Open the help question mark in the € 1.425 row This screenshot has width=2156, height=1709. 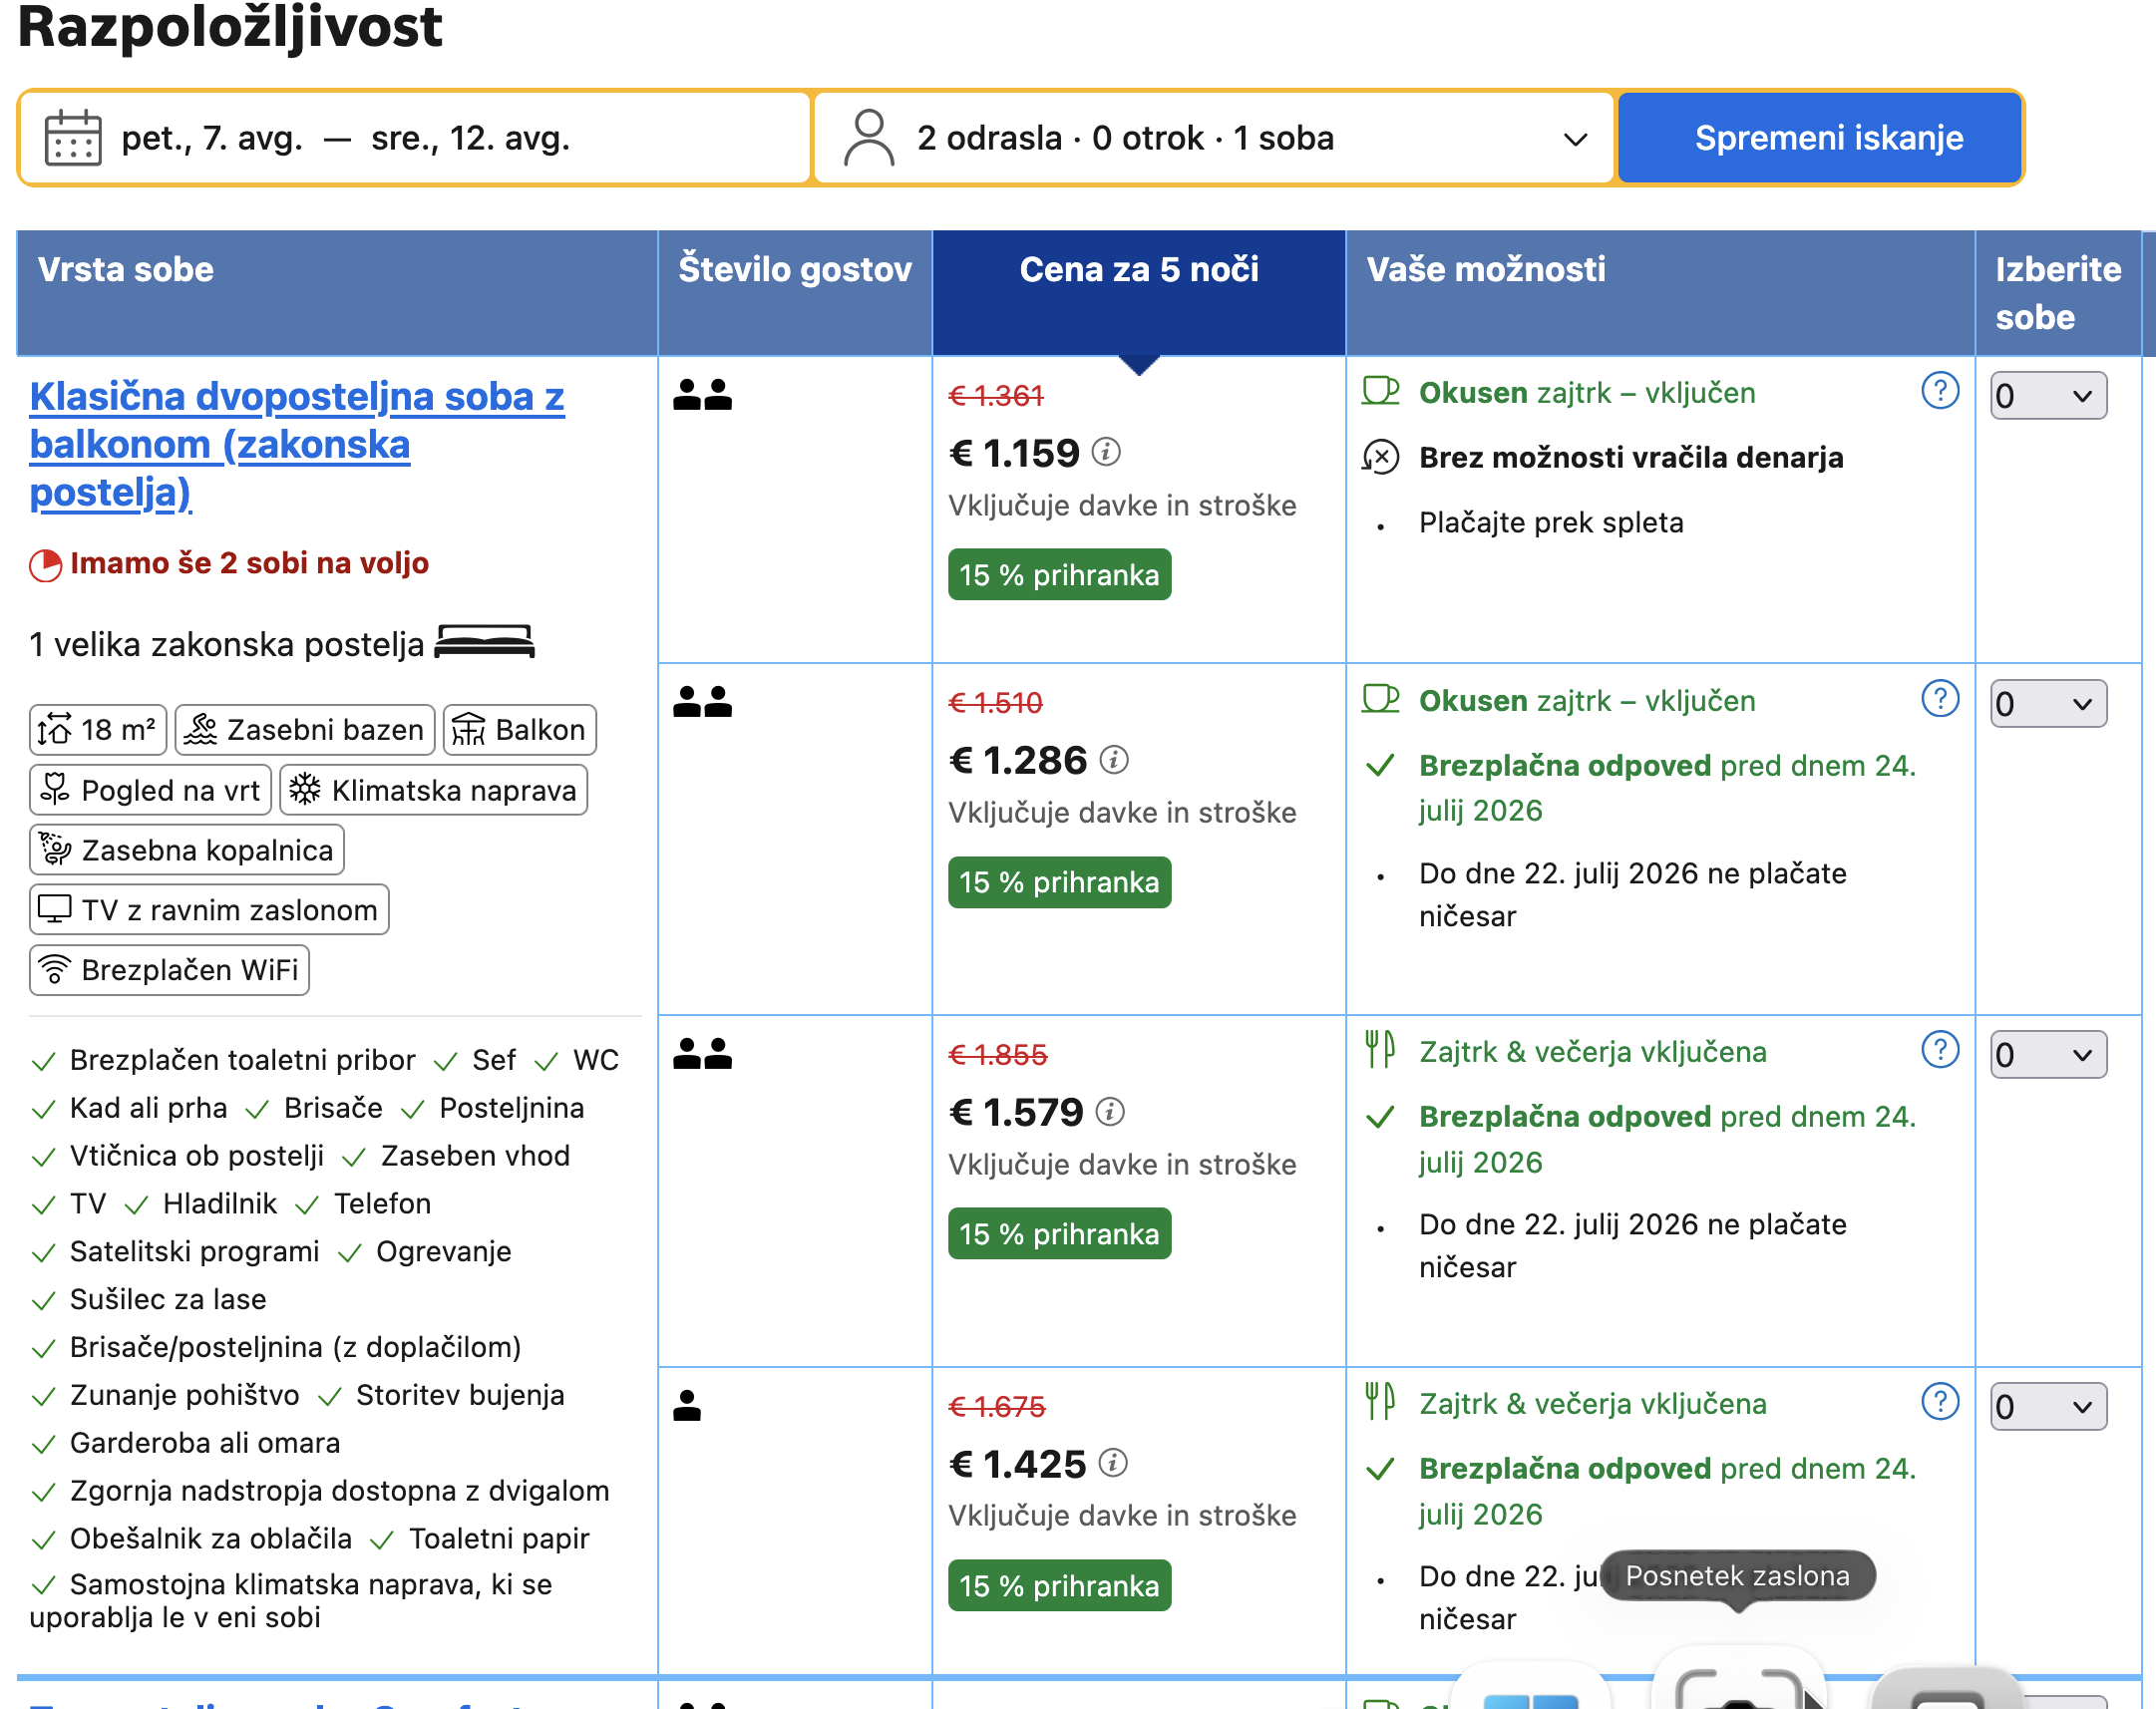pos(1940,1402)
